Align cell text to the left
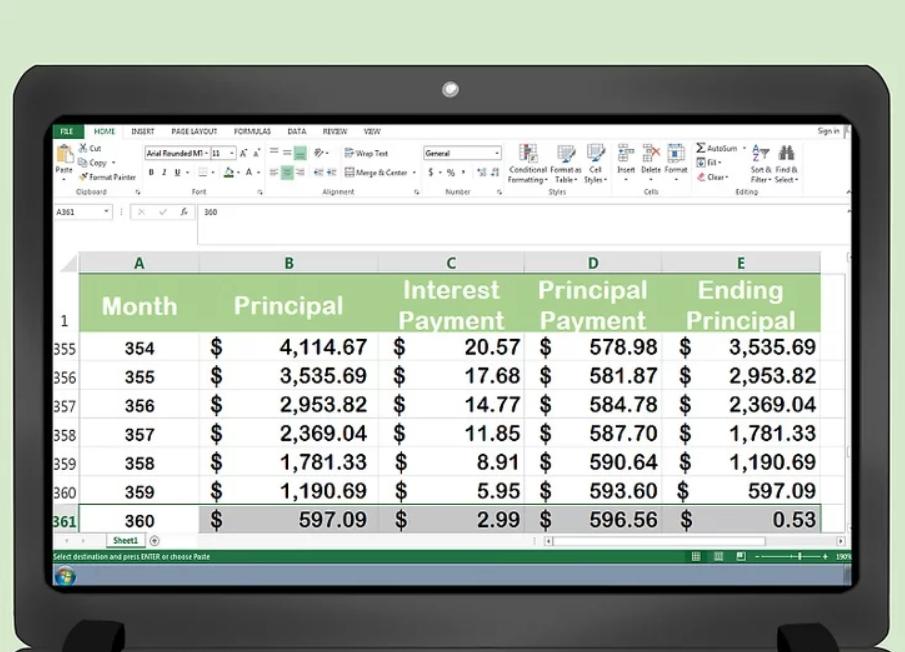The image size is (905, 652). [274, 172]
